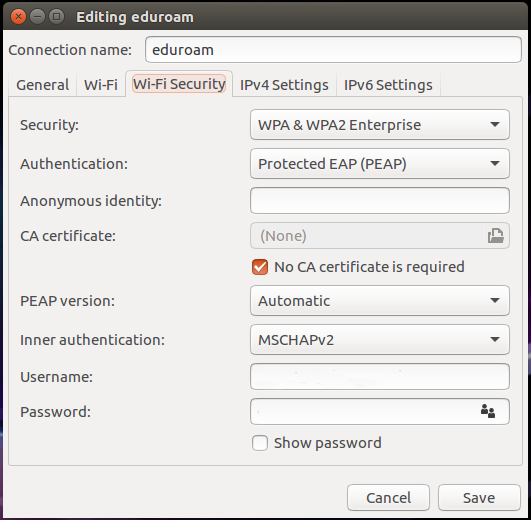
Task: Click the password storage users icon
Action: (x=488, y=411)
